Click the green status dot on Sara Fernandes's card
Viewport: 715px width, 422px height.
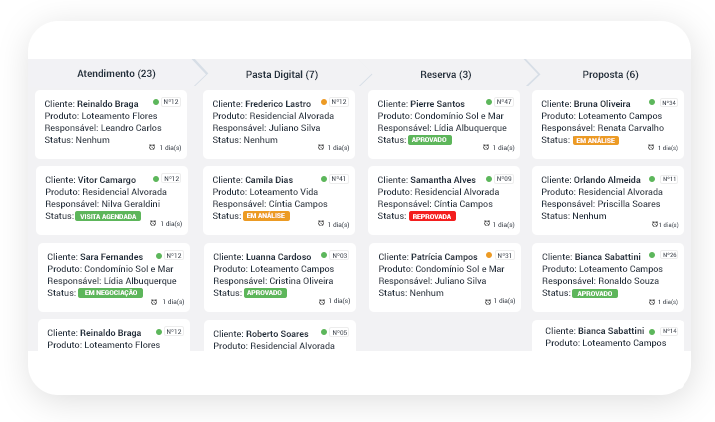[159, 255]
